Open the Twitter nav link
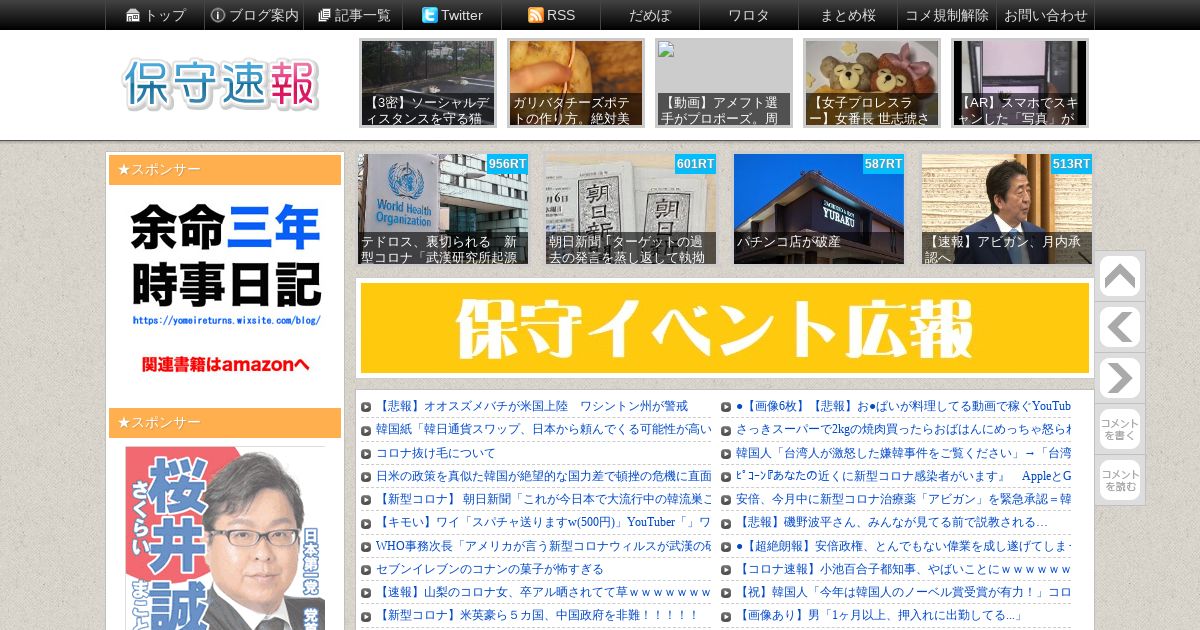Image resolution: width=1200 pixels, height=630 pixels. click(452, 15)
